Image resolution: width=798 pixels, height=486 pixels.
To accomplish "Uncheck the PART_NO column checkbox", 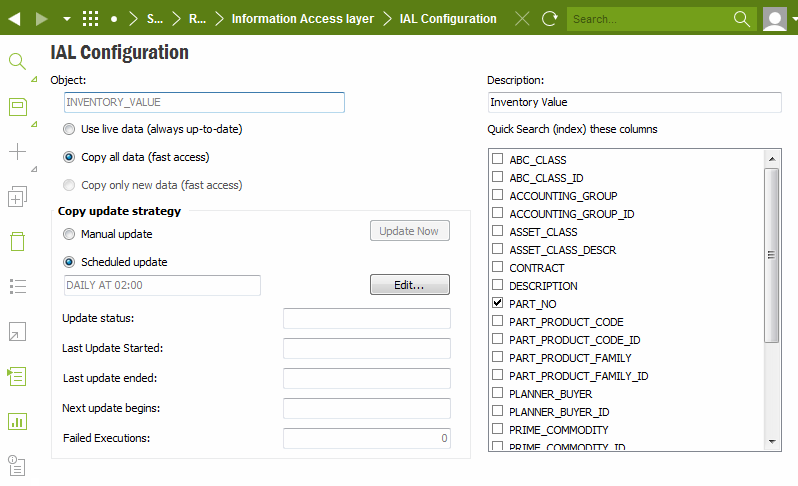I will pyautogui.click(x=497, y=303).
